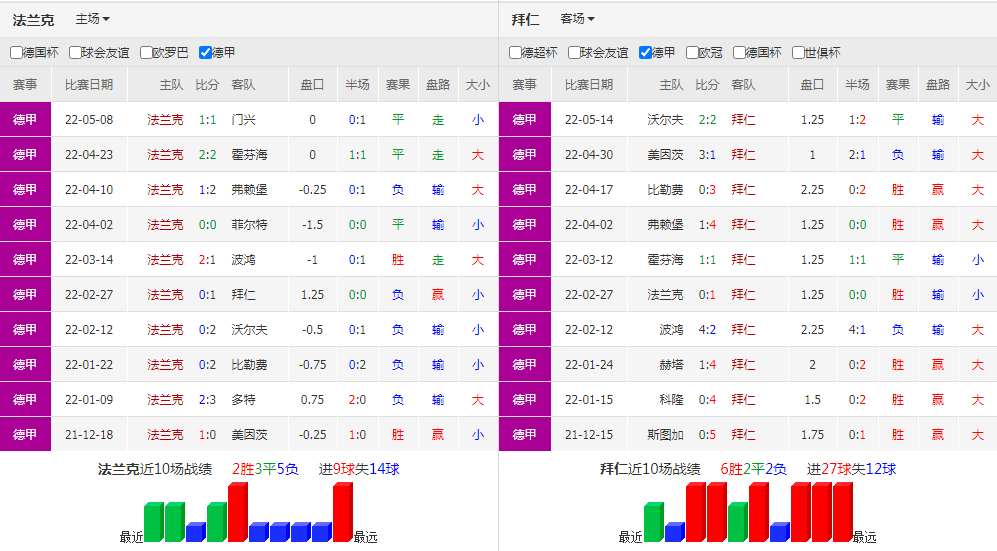Toggle the 球会友谊 checkbox under 法兰克
997x551 pixels.
pyautogui.click(x=75, y=53)
